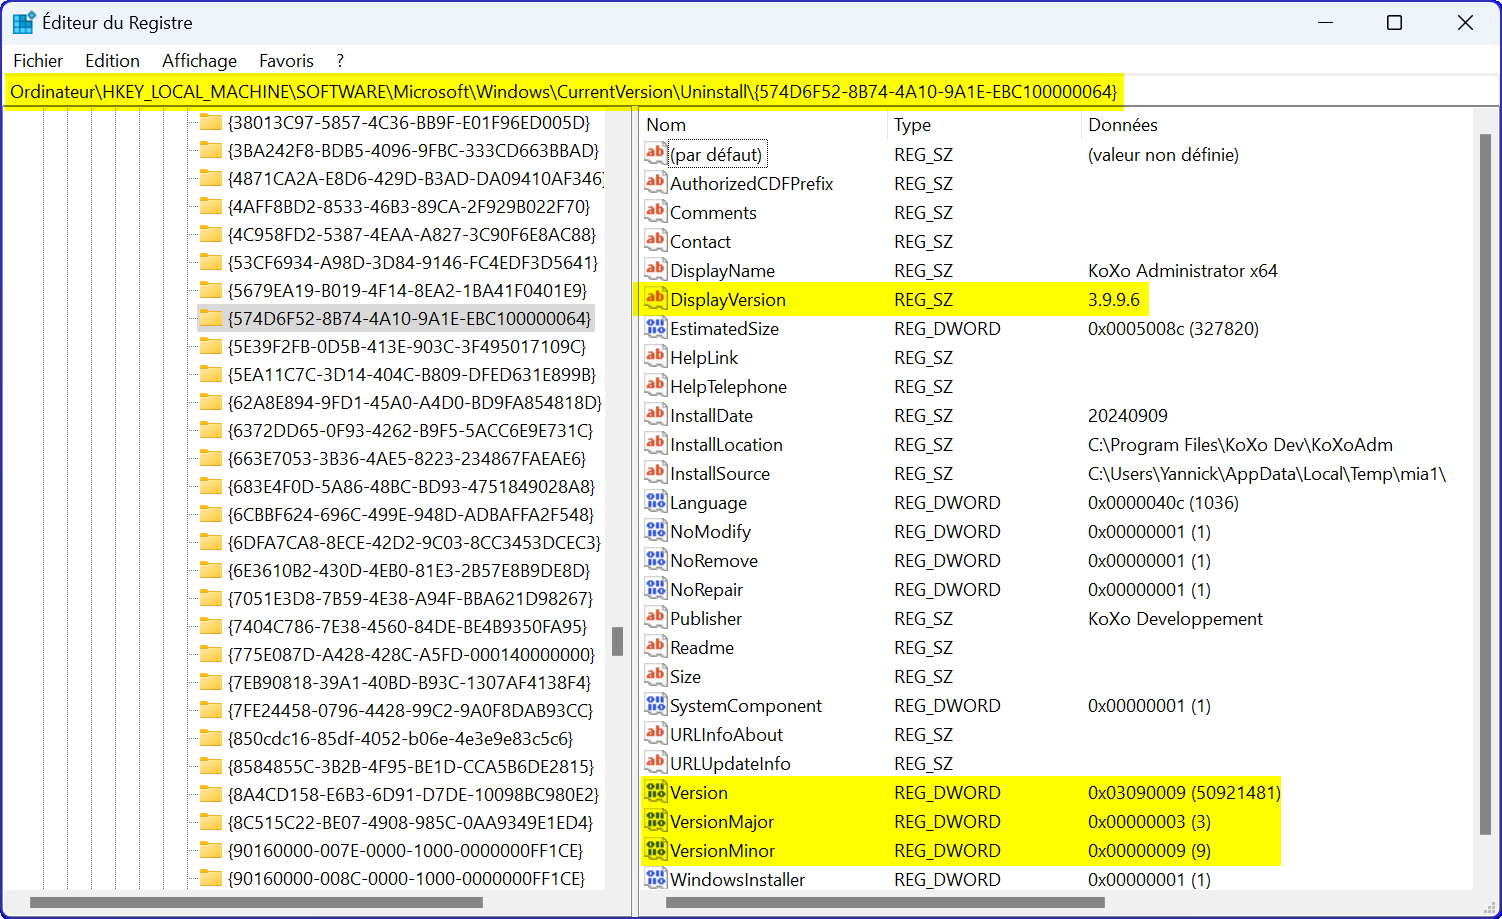Click the binary icon next to EstimatedSize

point(655,327)
